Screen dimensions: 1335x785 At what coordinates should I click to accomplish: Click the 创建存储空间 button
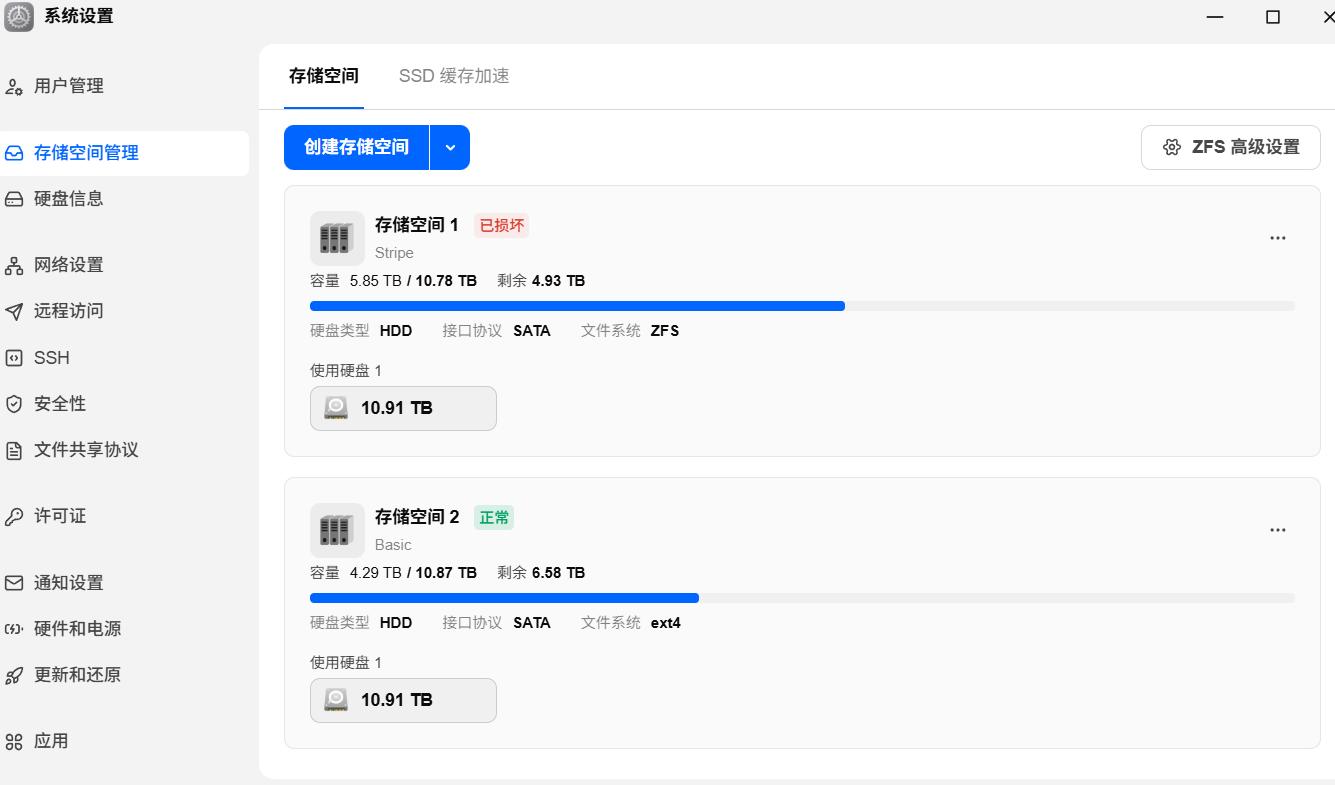357,148
